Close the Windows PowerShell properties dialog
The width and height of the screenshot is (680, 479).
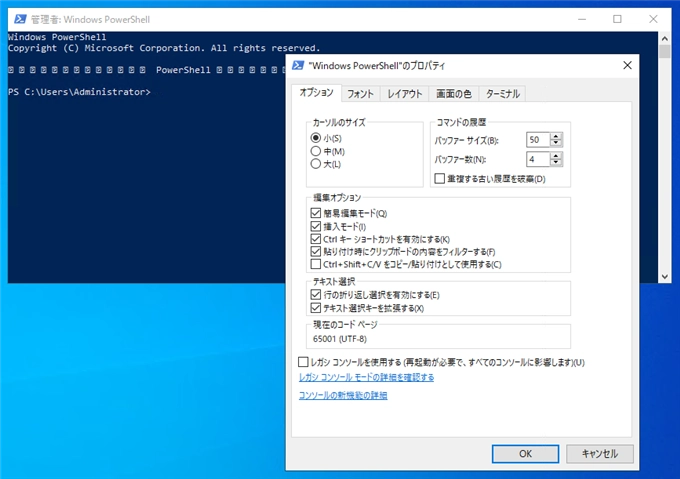pyautogui.click(x=627, y=65)
